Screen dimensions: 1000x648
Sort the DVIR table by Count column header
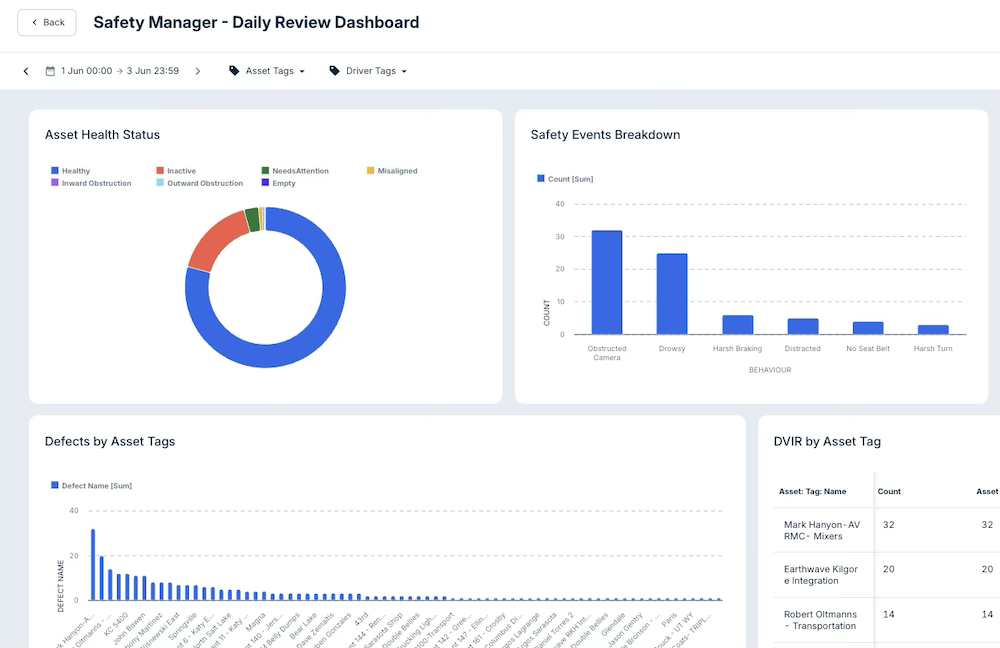click(x=888, y=491)
